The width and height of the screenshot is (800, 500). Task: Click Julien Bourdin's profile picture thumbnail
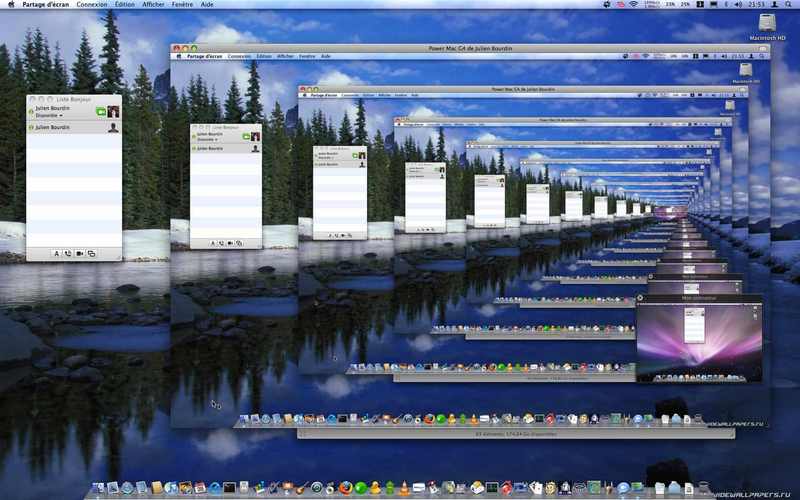(x=113, y=112)
